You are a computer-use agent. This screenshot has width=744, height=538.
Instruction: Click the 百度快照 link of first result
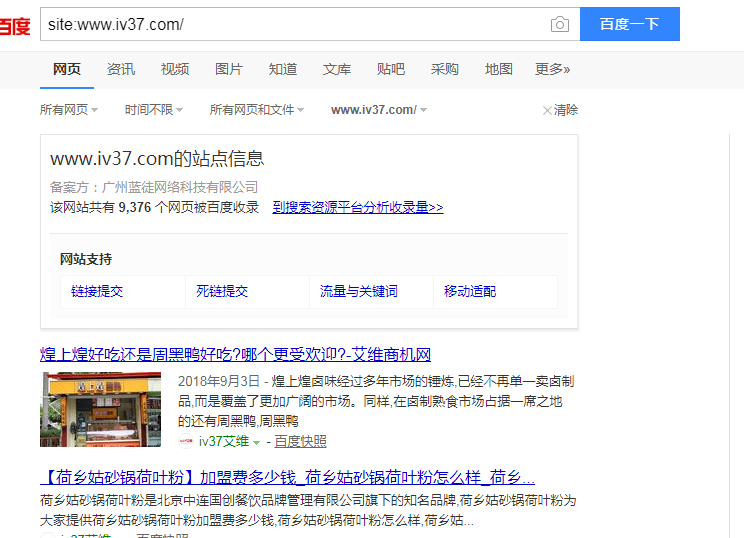point(300,442)
